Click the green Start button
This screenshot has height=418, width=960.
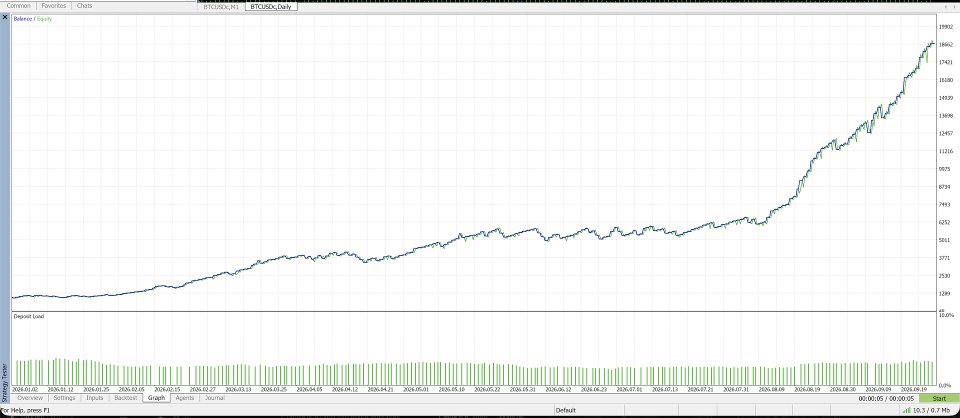pyautogui.click(x=939, y=398)
